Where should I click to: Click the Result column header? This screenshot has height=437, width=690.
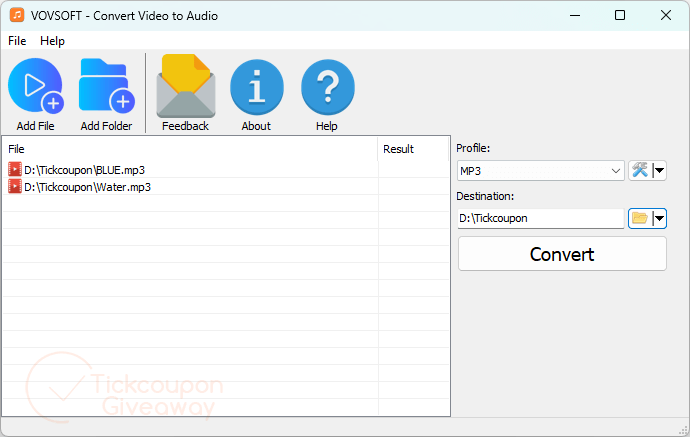[413, 149]
